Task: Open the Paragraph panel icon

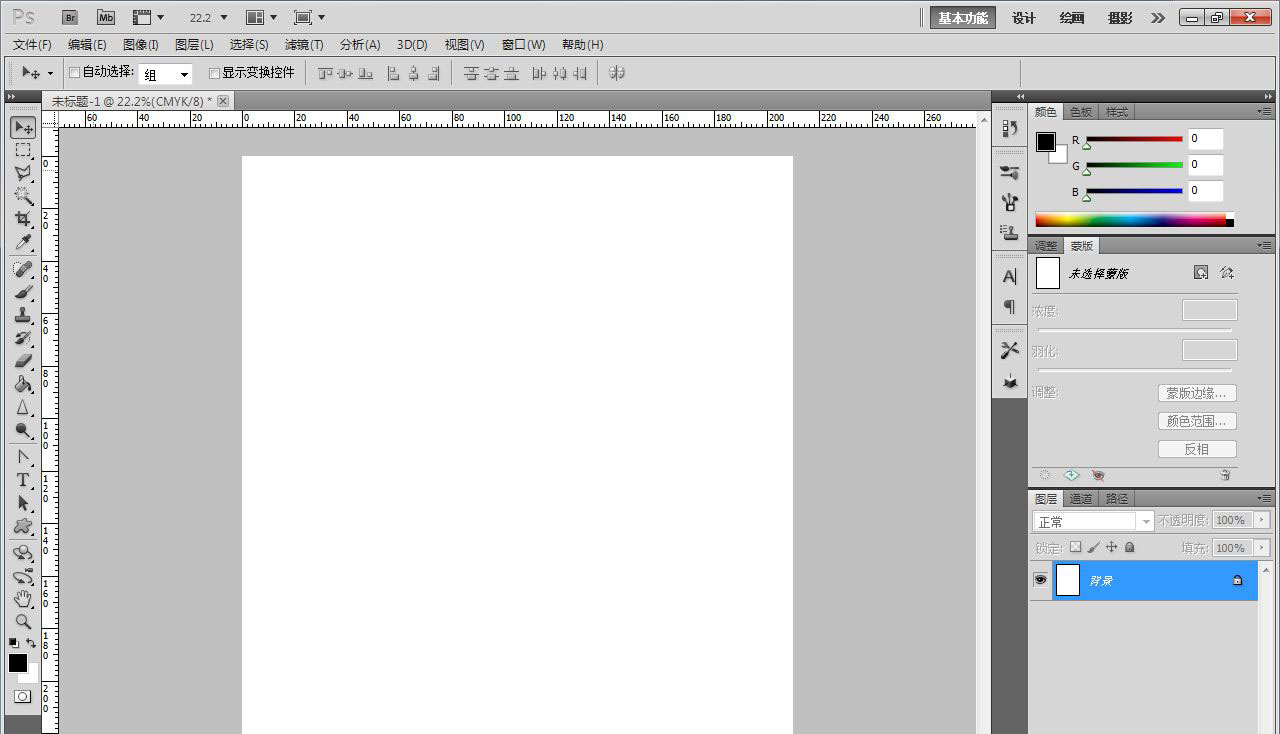Action: pyautogui.click(x=1010, y=307)
